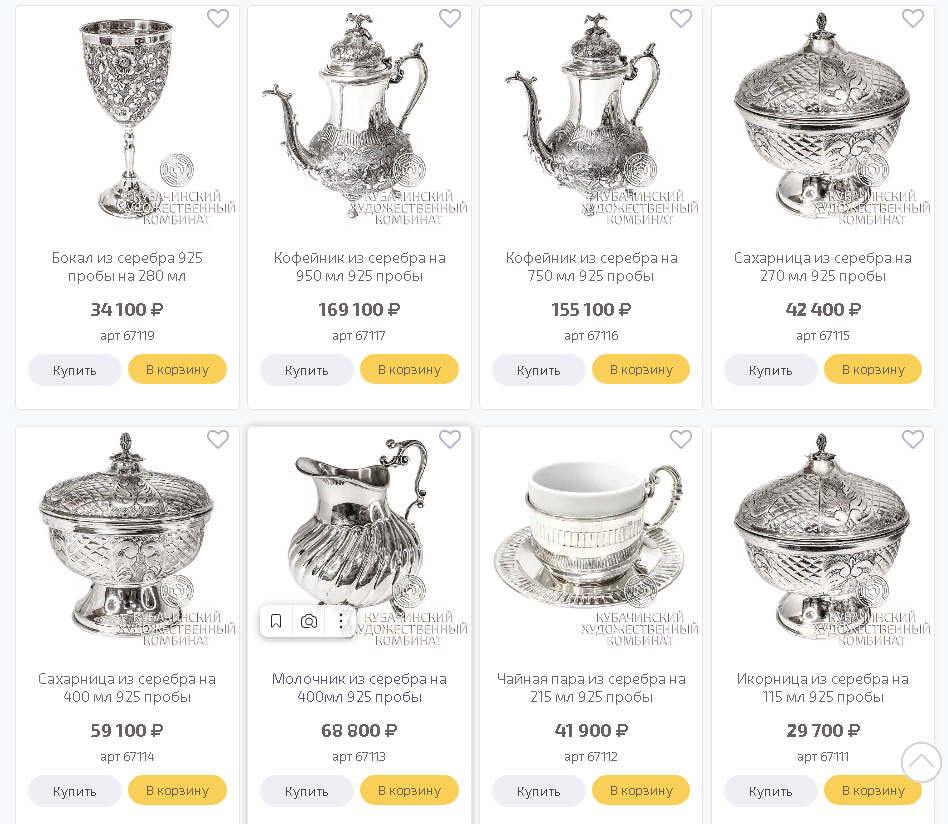948x824 pixels.
Task: Click Купить for the 400 ml sugar bowl
Action: 74,791
